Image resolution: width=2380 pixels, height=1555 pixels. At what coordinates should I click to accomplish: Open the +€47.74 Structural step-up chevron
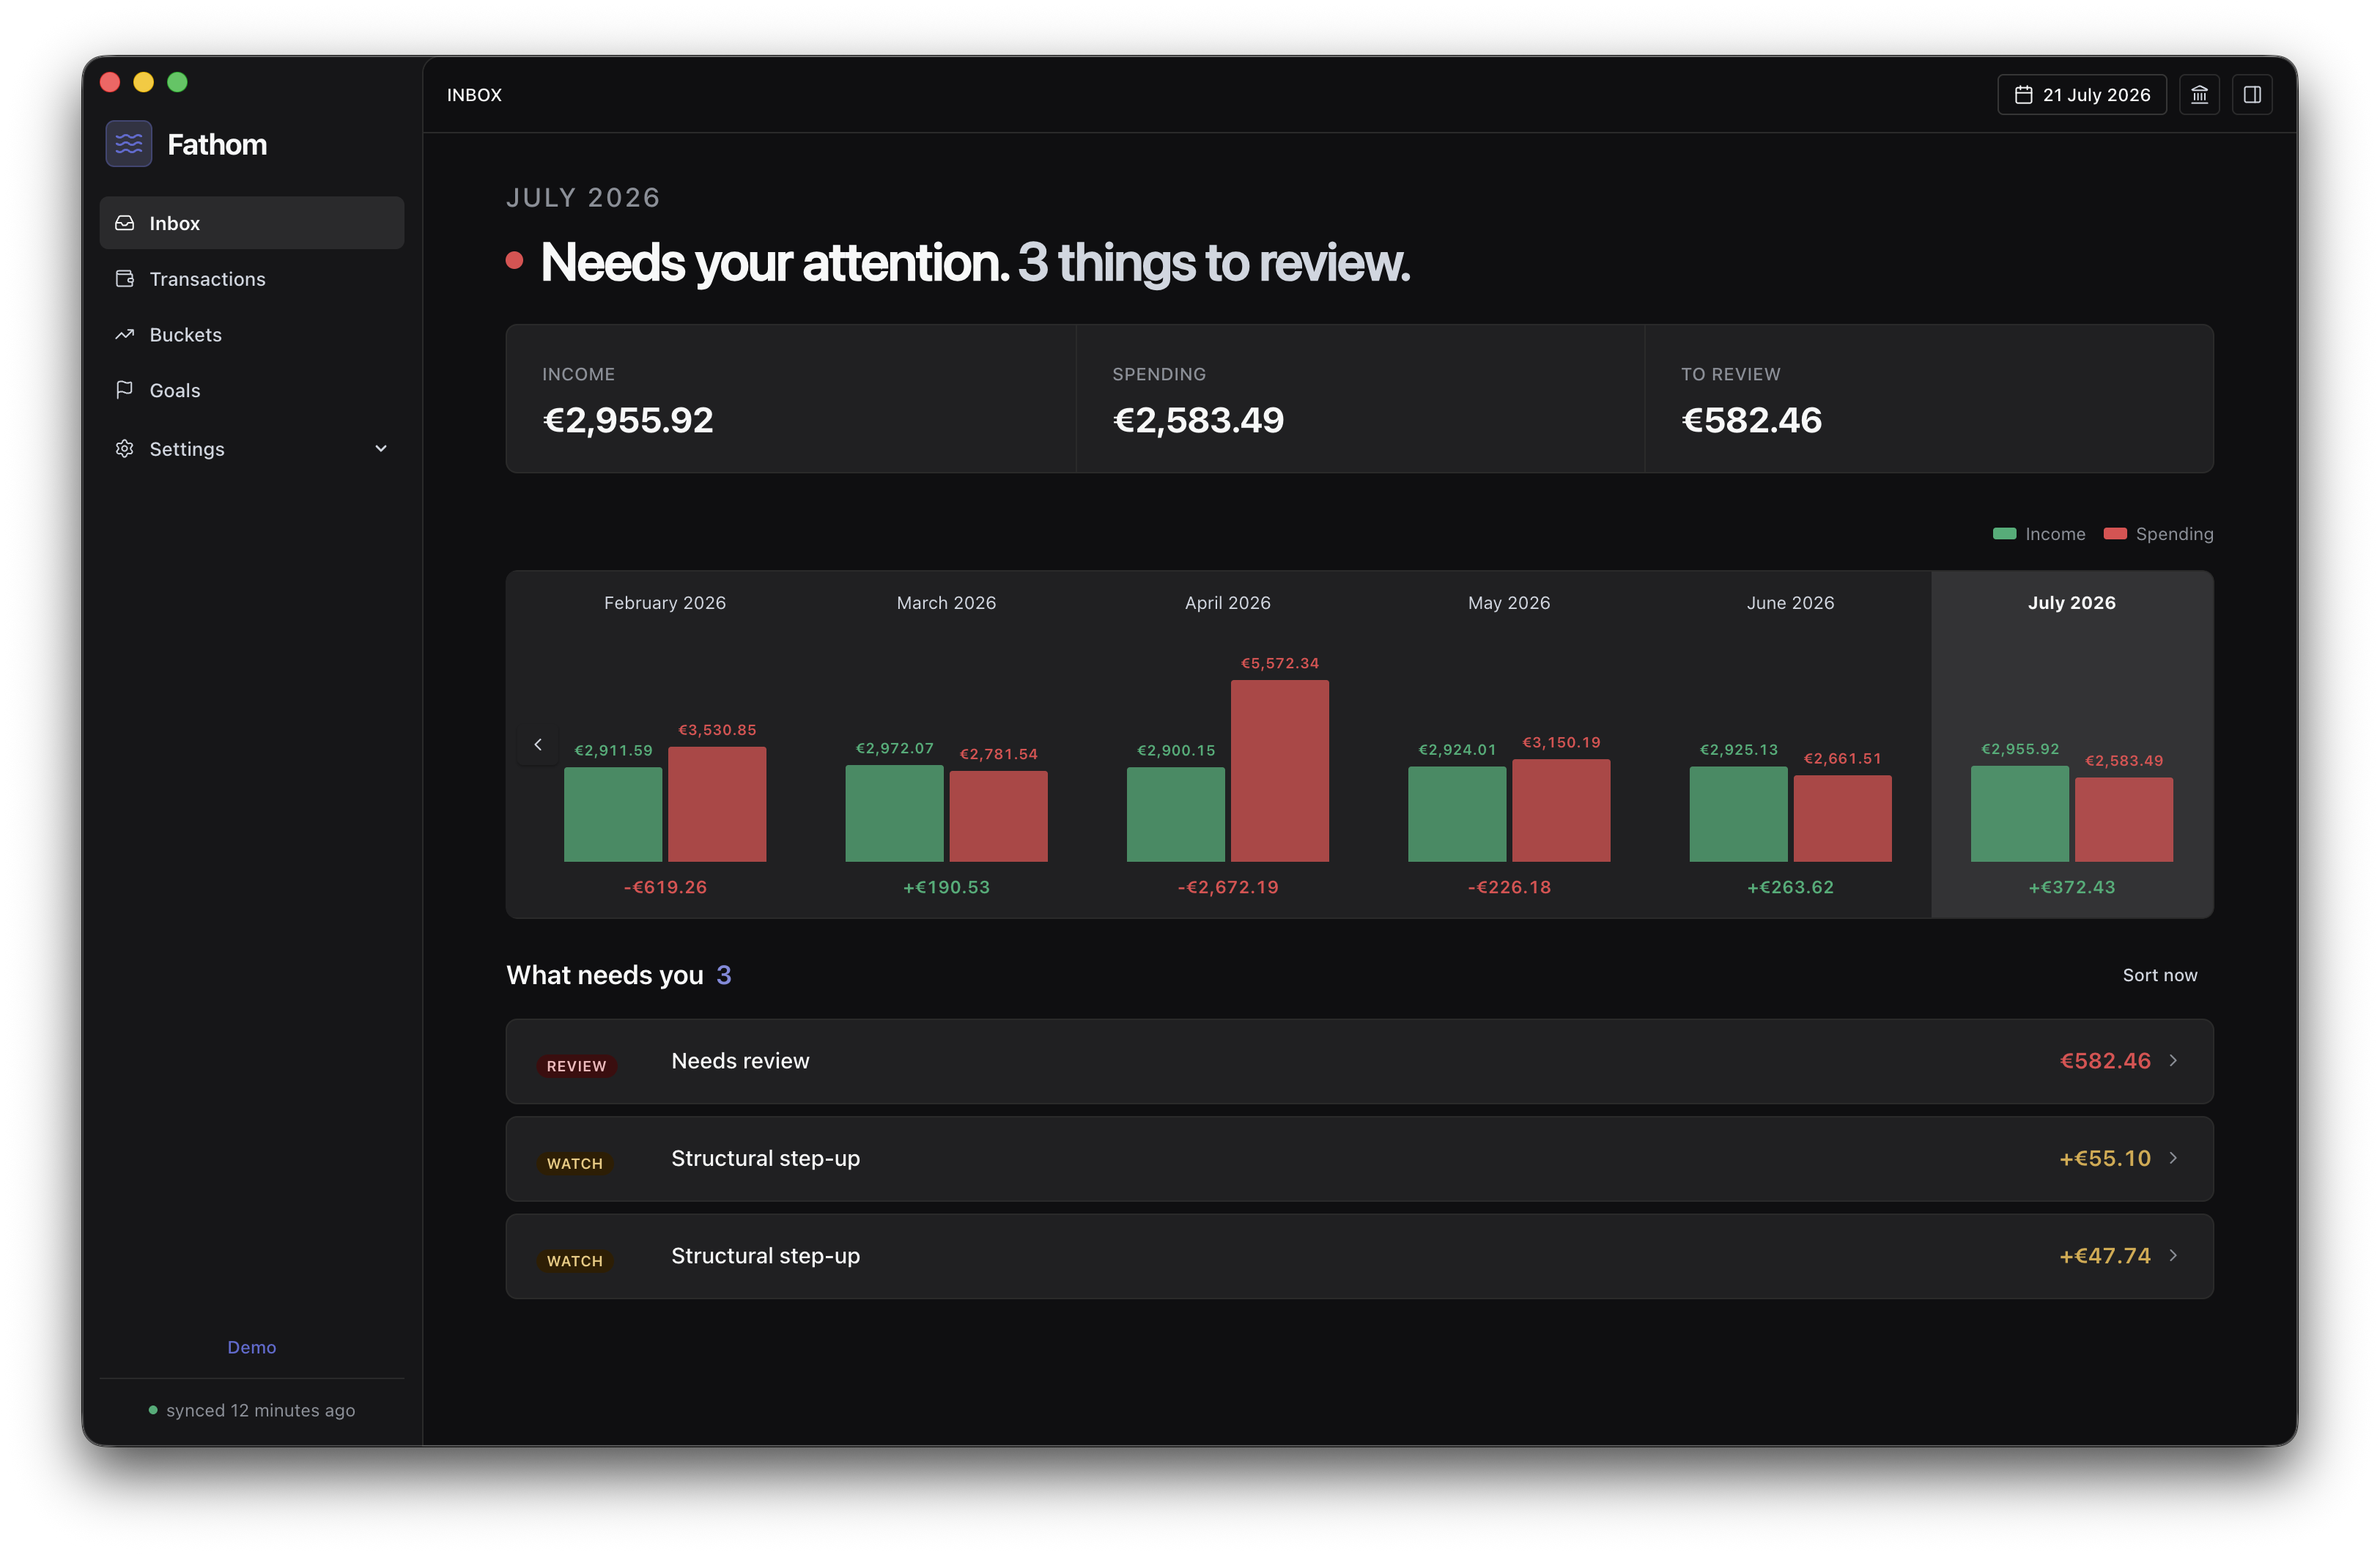point(2173,1256)
